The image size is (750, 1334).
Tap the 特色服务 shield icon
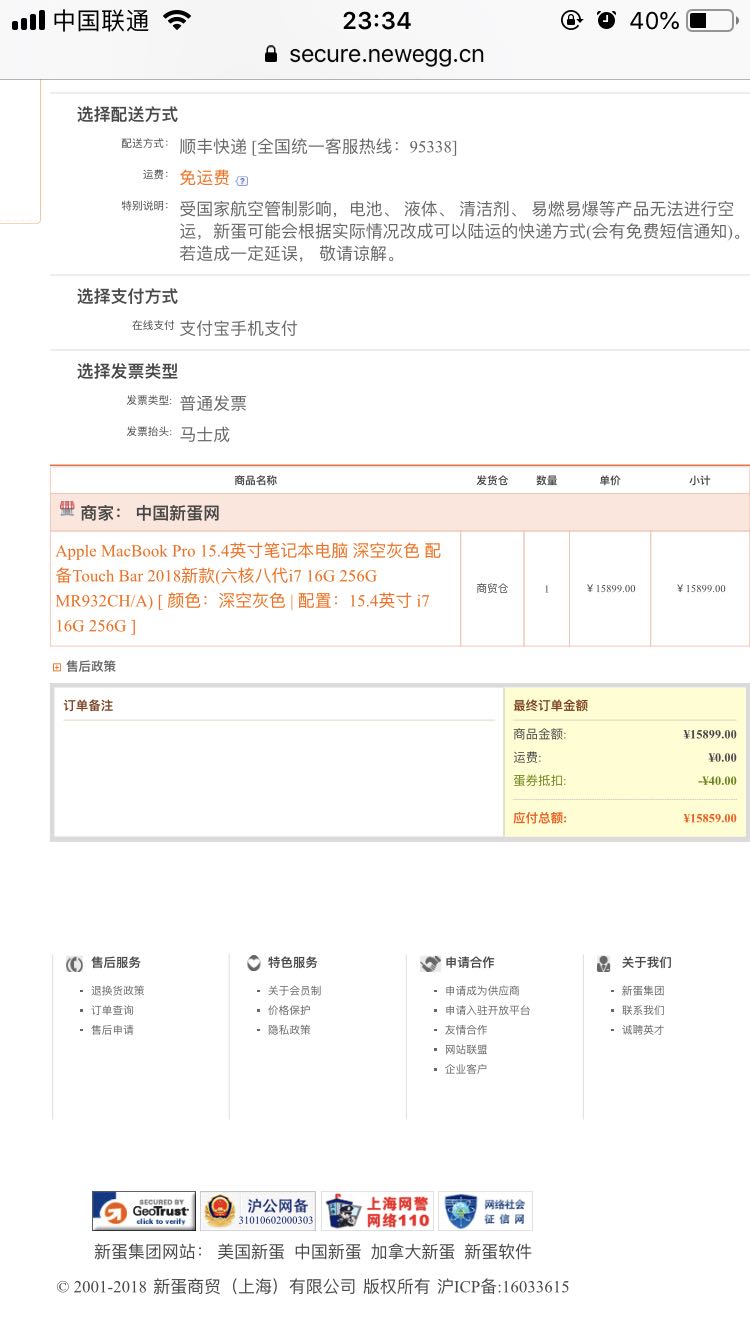[x=254, y=963]
